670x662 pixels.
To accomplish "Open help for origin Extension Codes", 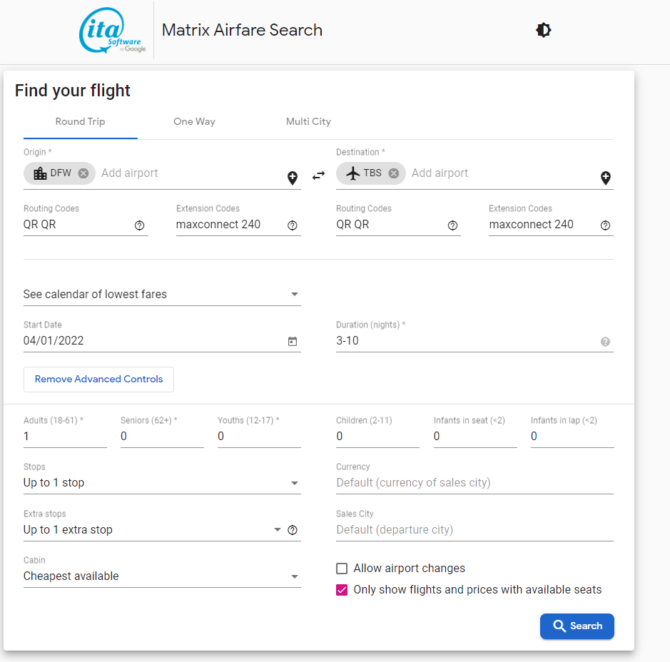I will click(292, 225).
